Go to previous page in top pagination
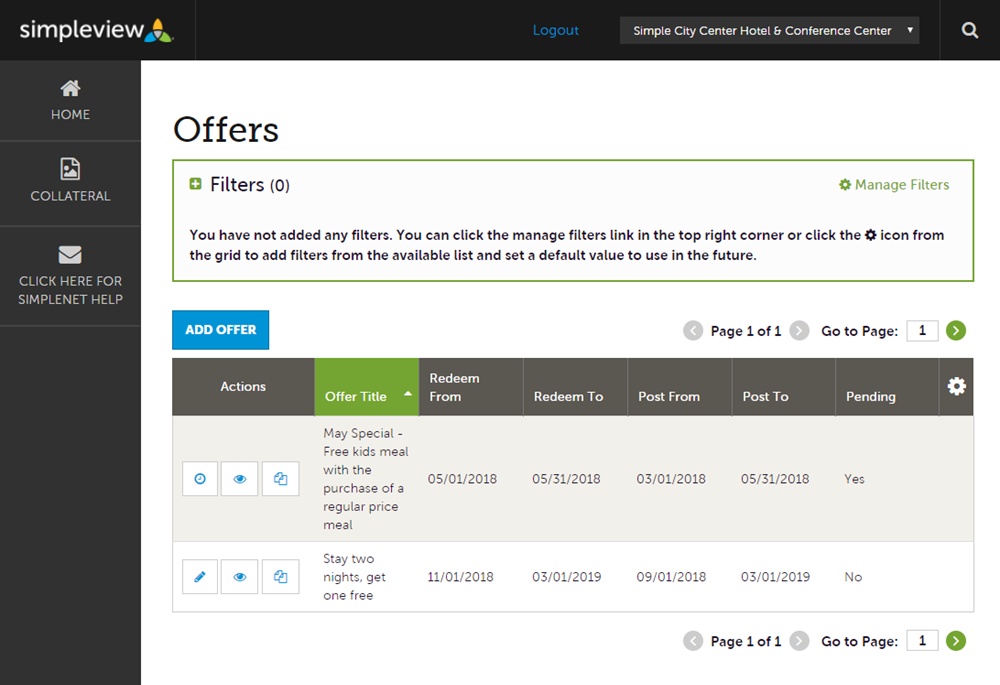Viewport: 1000px width, 685px height. click(x=693, y=330)
